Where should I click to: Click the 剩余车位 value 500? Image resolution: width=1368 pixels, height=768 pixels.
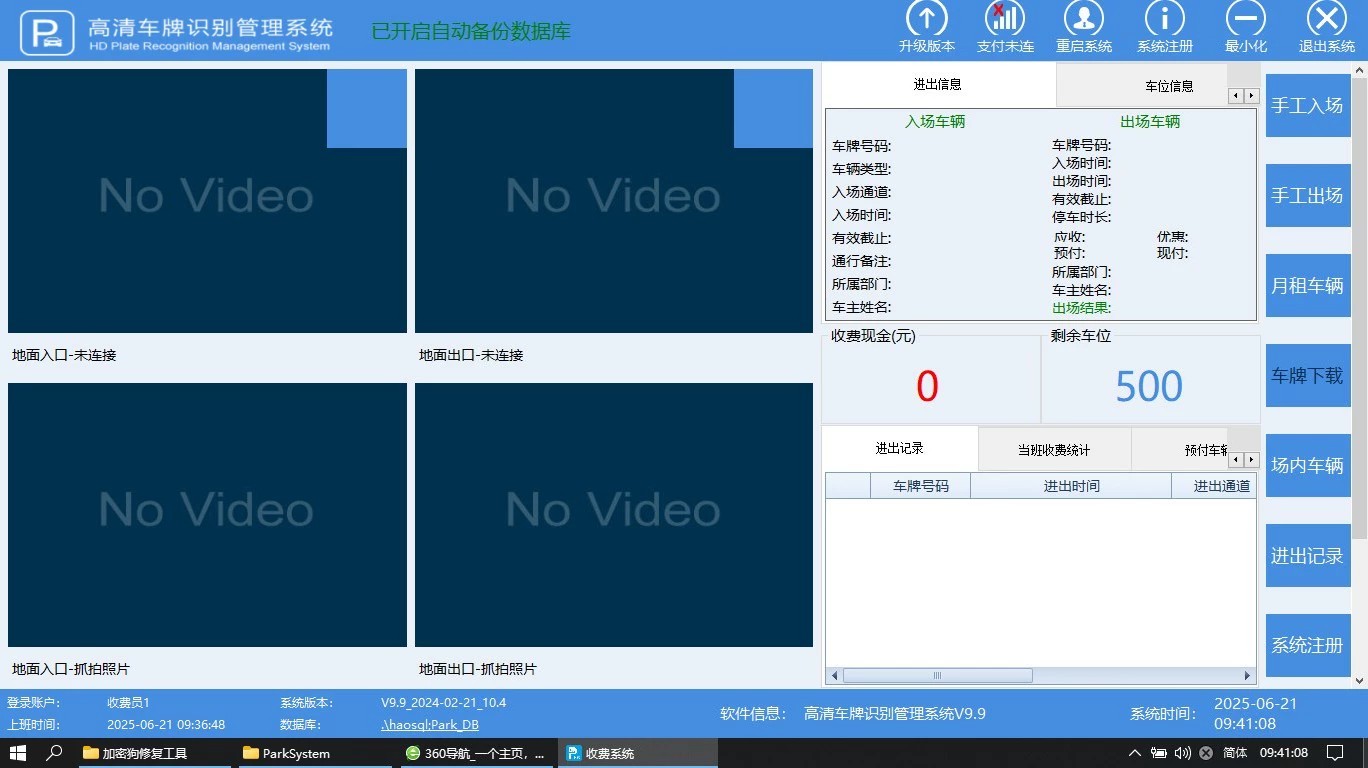point(1149,387)
